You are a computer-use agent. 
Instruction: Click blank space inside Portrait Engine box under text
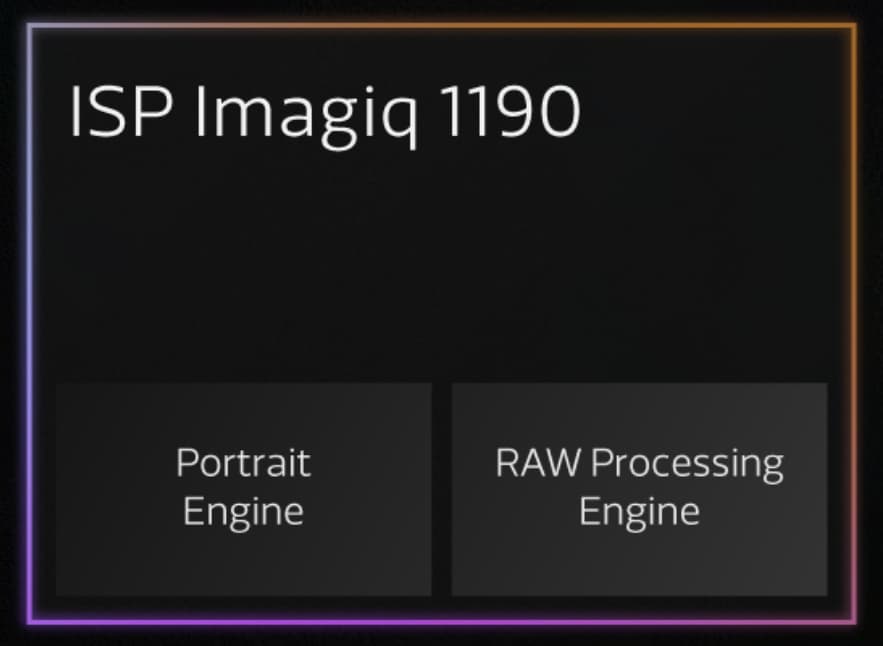243,563
